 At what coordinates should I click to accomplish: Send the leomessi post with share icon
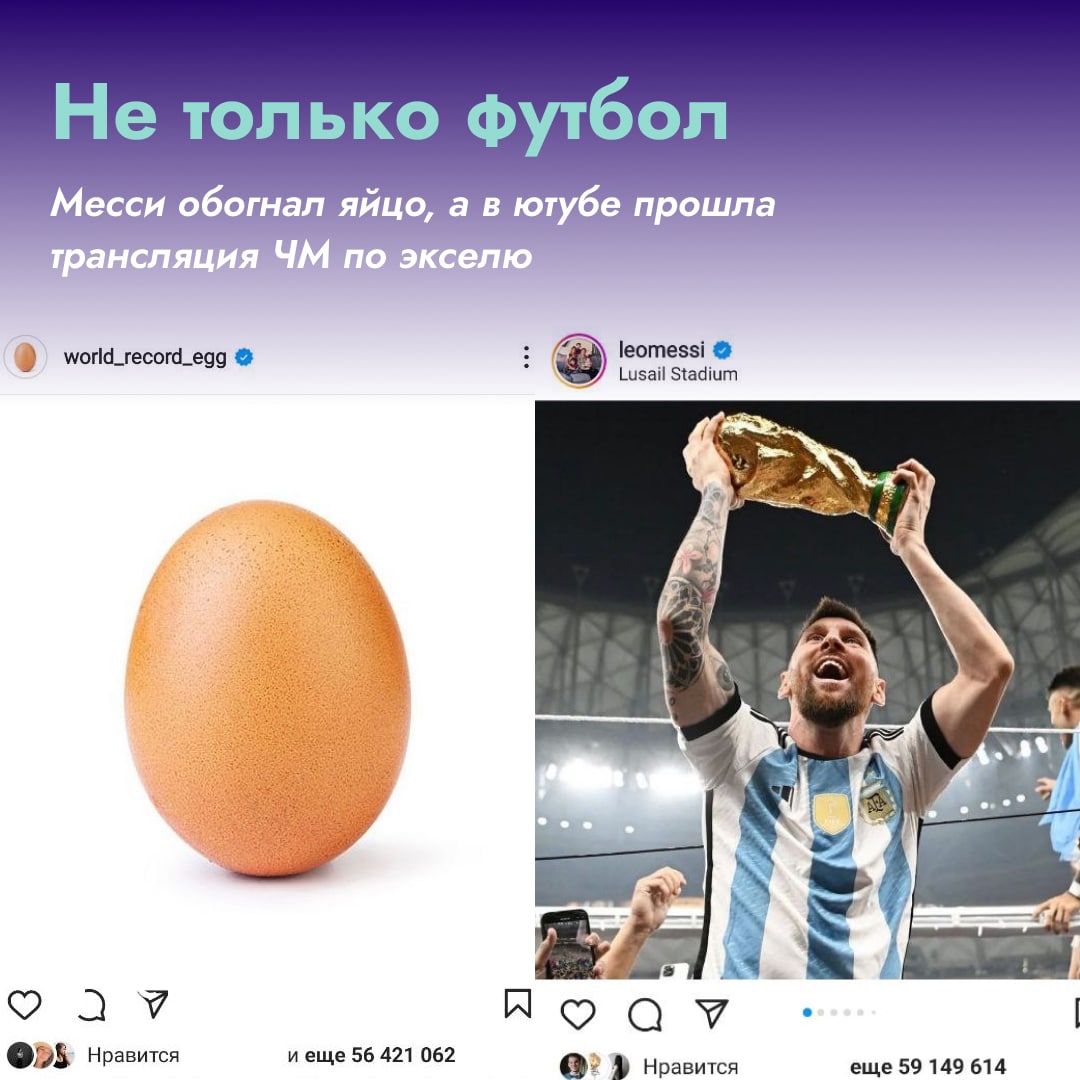[x=712, y=1013]
